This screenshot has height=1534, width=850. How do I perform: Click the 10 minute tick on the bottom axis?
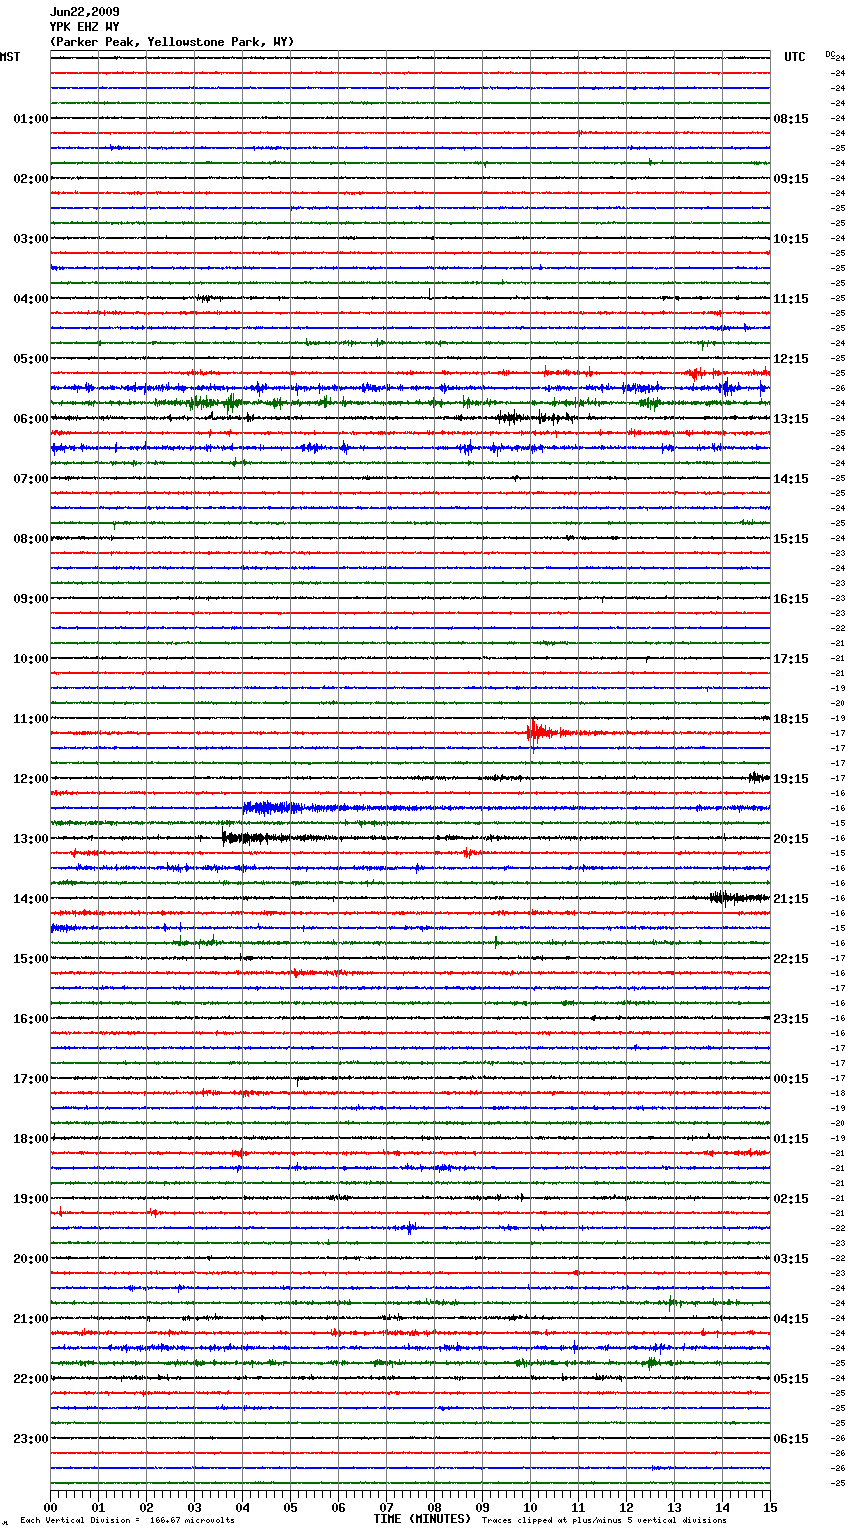click(x=530, y=1507)
